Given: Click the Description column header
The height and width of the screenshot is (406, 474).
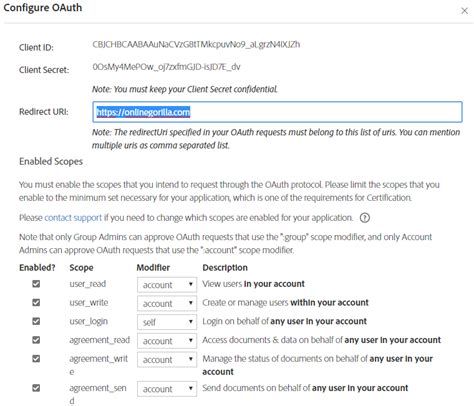Looking at the screenshot, I should 225,267.
